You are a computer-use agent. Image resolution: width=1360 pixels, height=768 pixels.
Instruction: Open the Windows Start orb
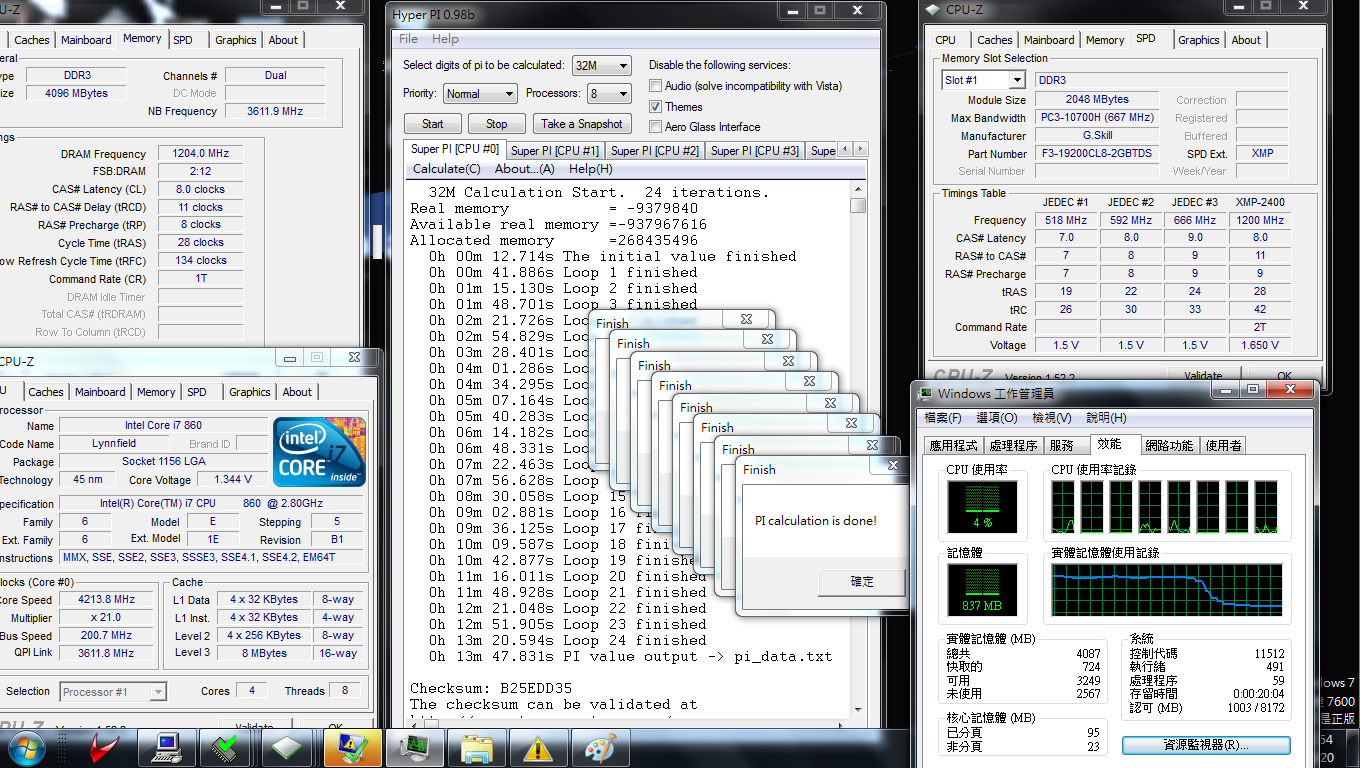click(x=26, y=747)
